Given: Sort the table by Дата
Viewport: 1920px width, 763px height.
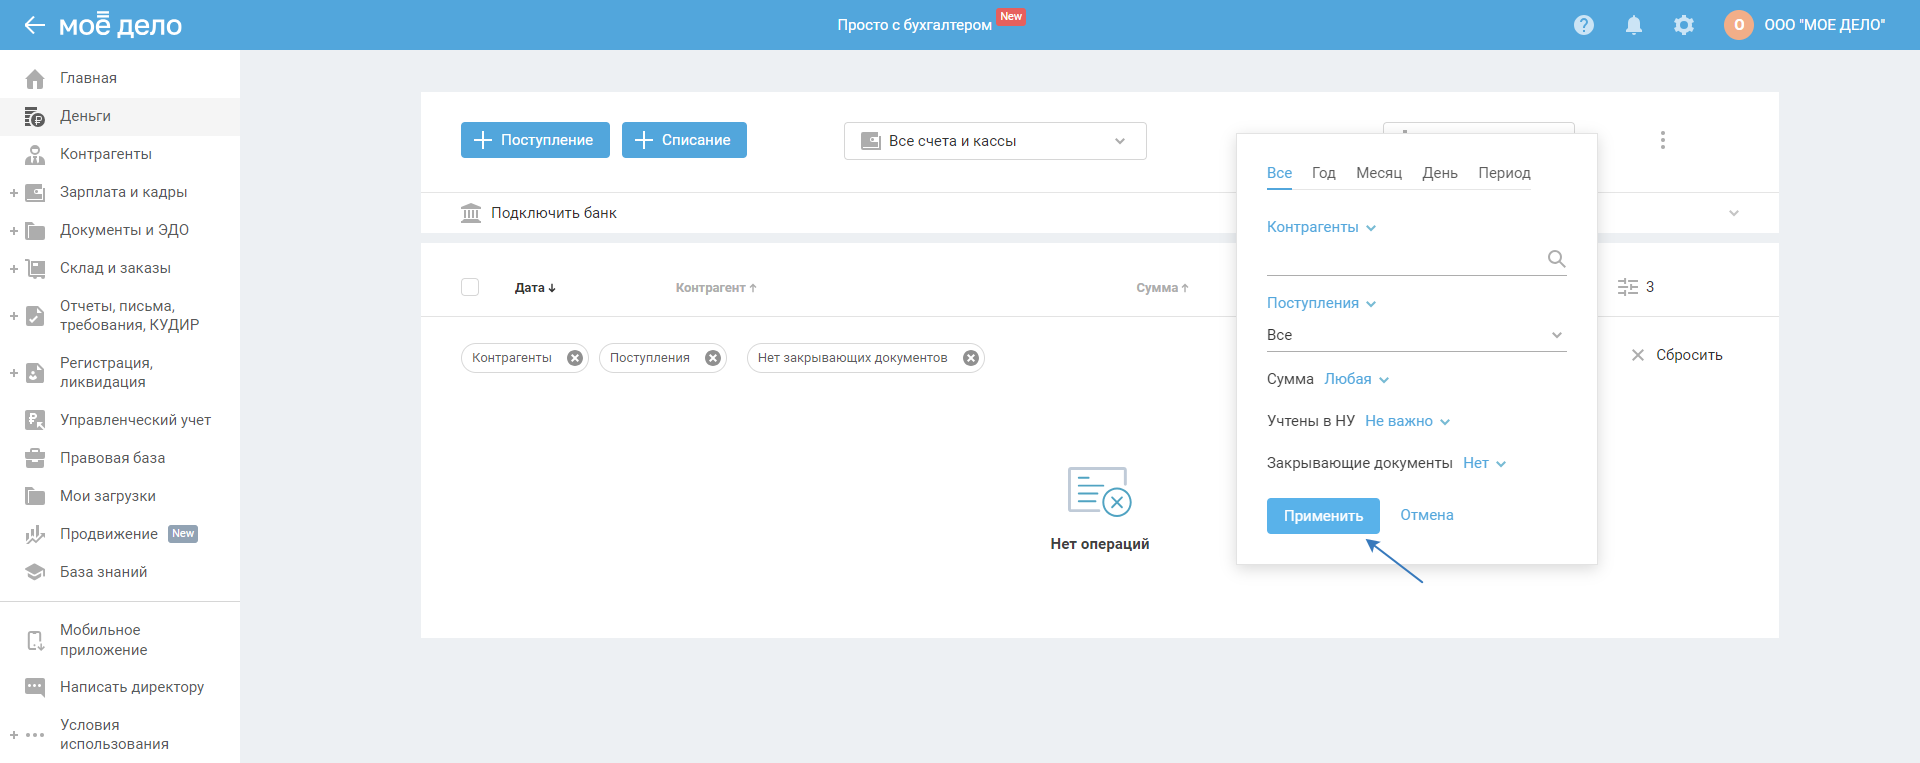Looking at the screenshot, I should (535, 288).
